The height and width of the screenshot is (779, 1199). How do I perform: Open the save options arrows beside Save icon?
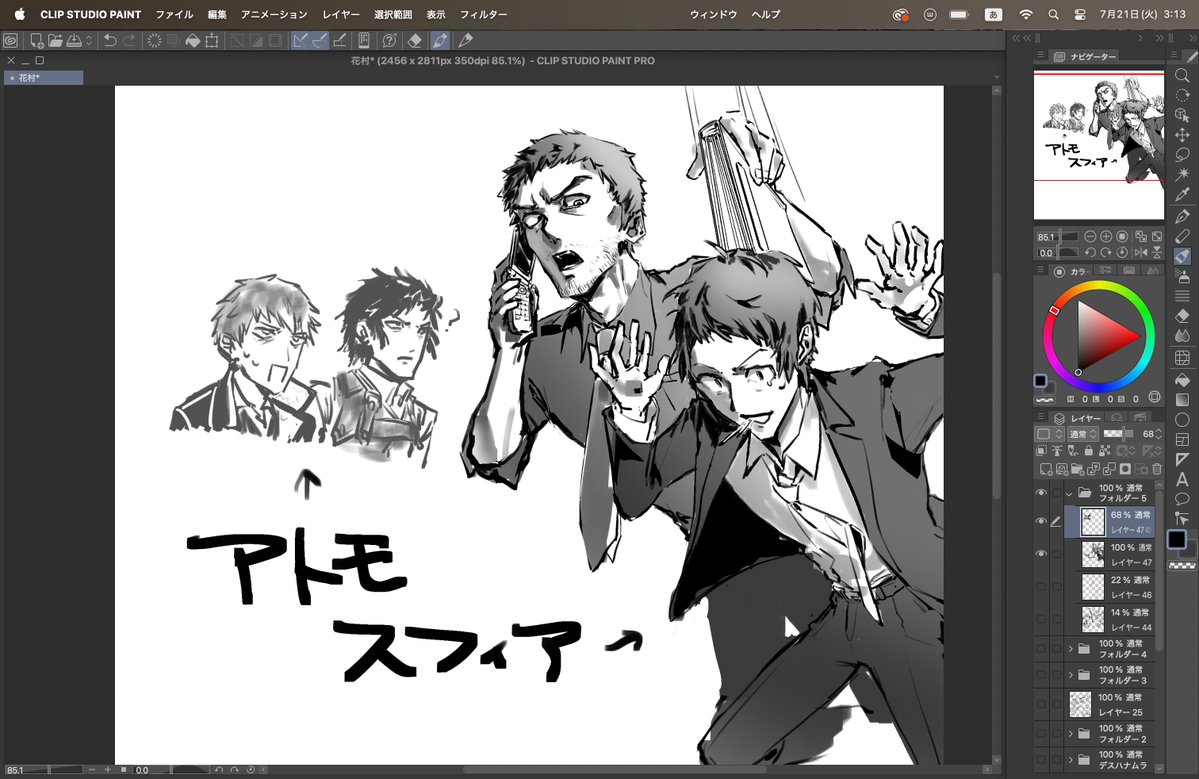(x=89, y=41)
